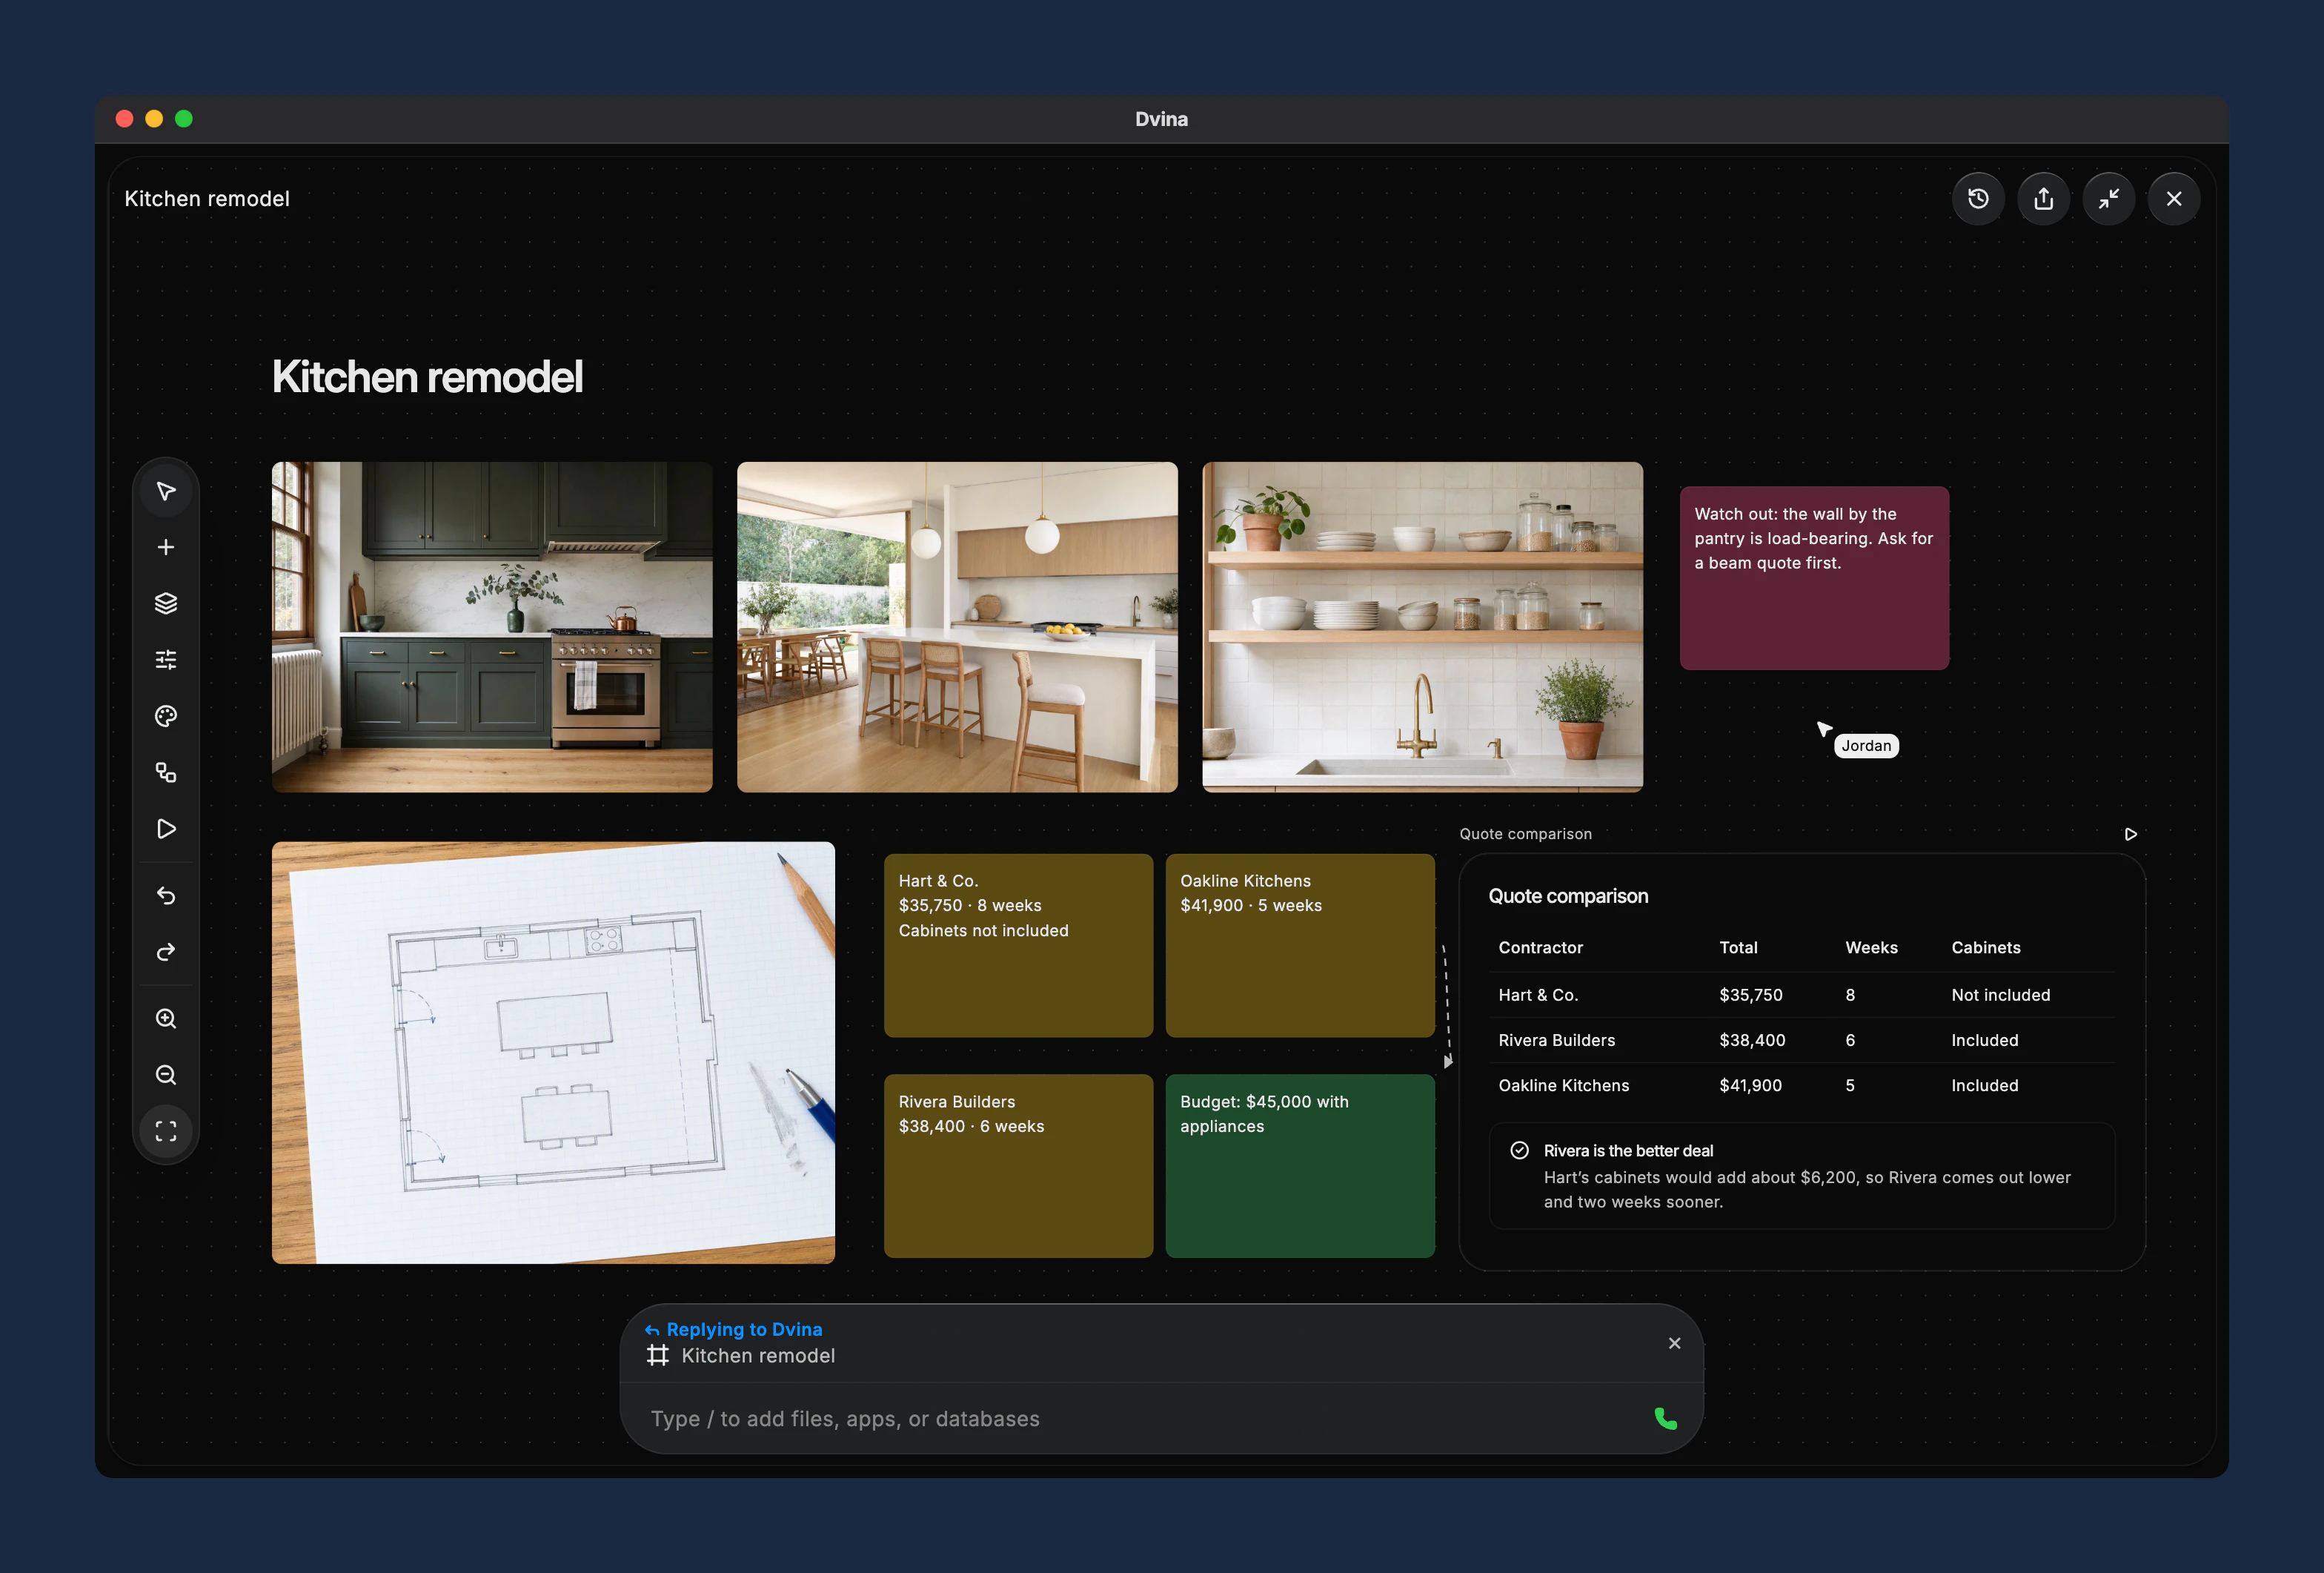This screenshot has width=2324, height=1573.
Task: Collapse the canvas with the minimize-arrows icon
Action: pos(2109,199)
